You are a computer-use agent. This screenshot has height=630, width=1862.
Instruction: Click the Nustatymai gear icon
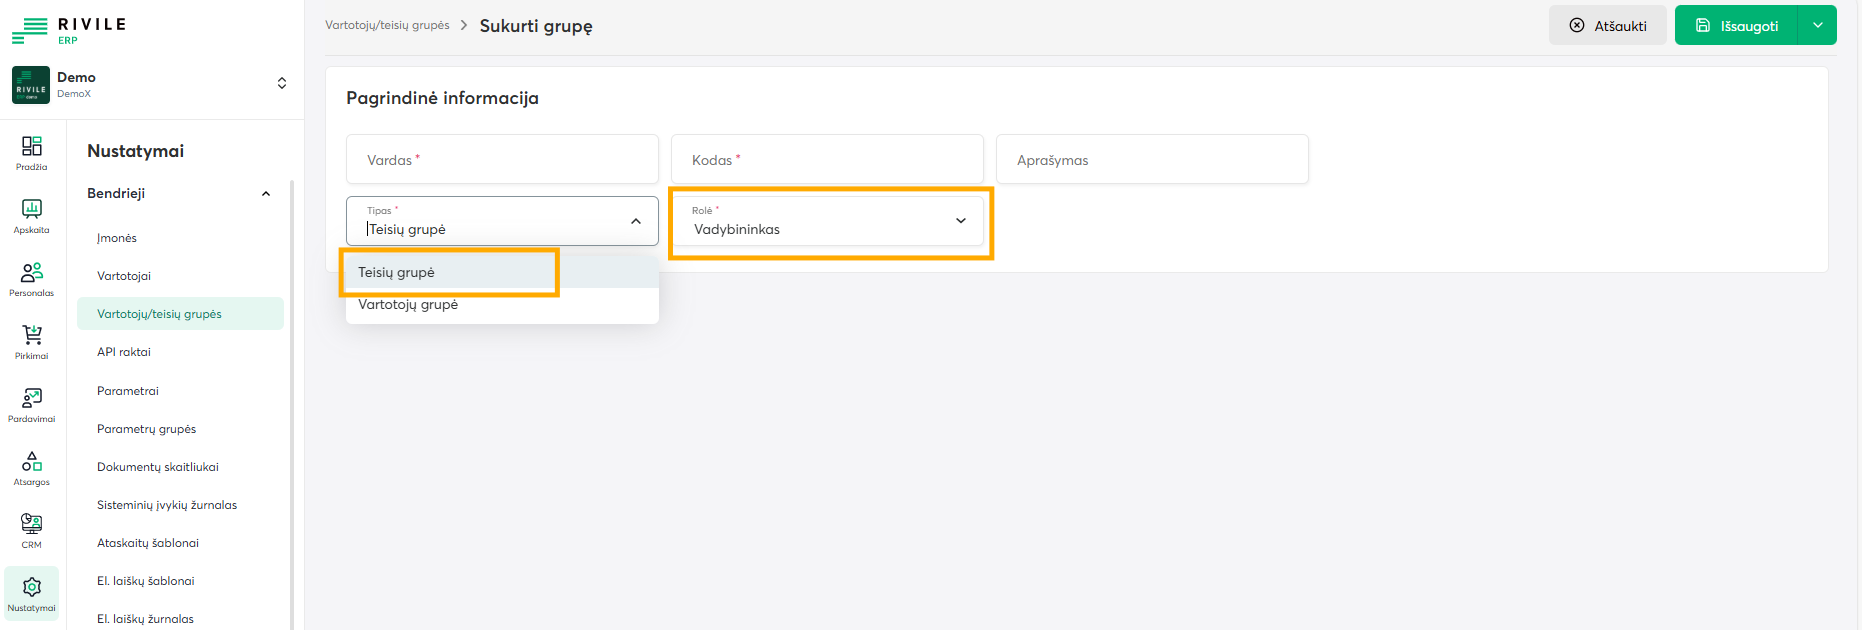coord(32,593)
